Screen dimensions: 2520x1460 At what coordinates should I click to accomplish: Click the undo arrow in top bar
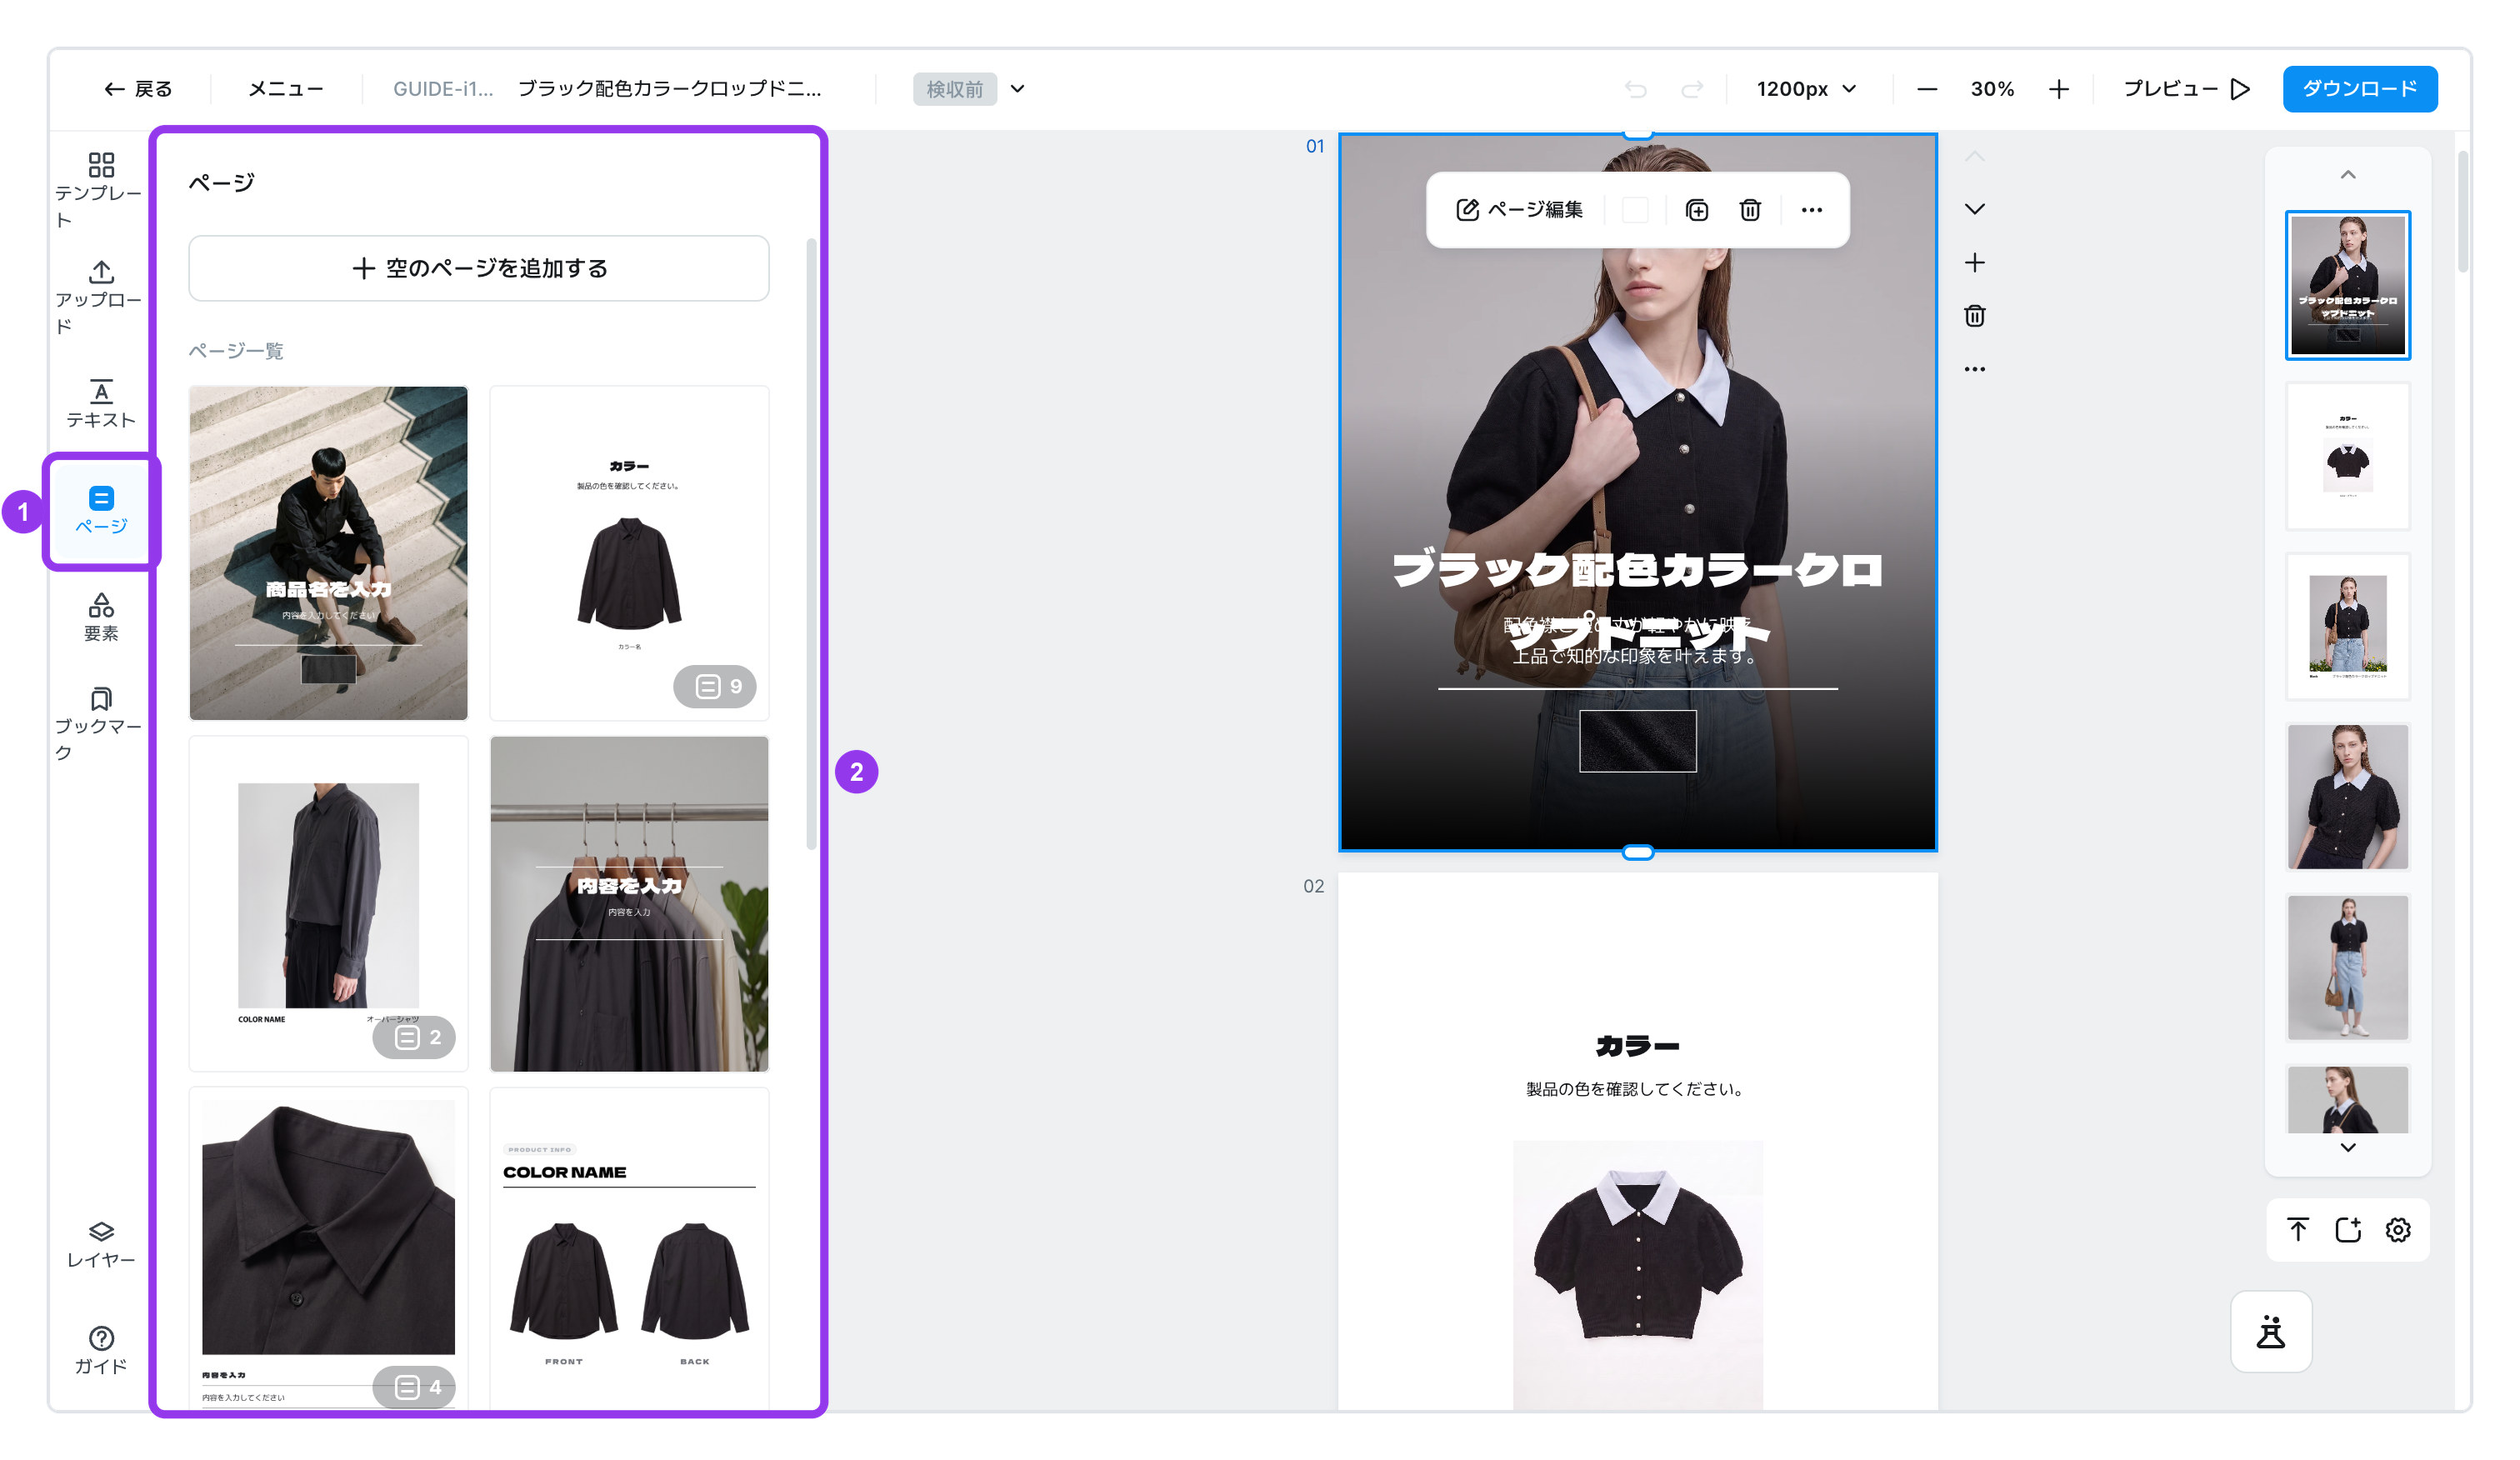[x=1635, y=89]
